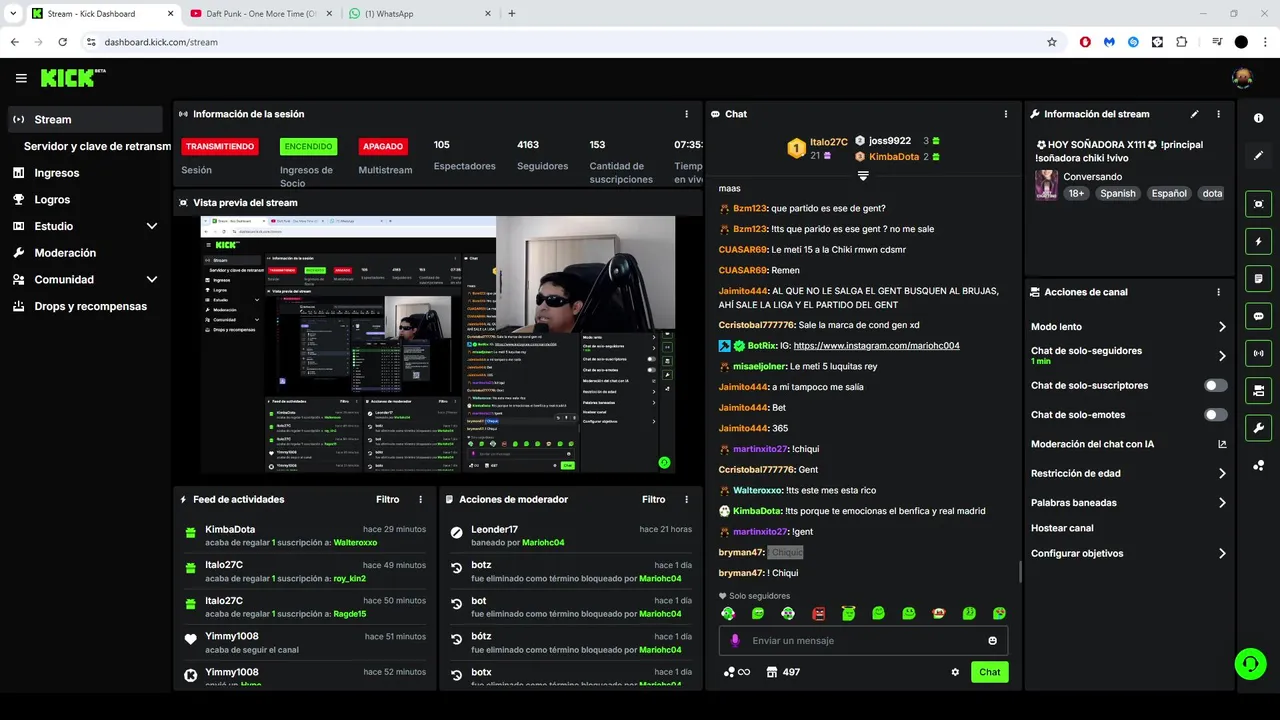The width and height of the screenshot is (1280, 720).
Task: Click Hostear canal
Action: tap(1062, 528)
